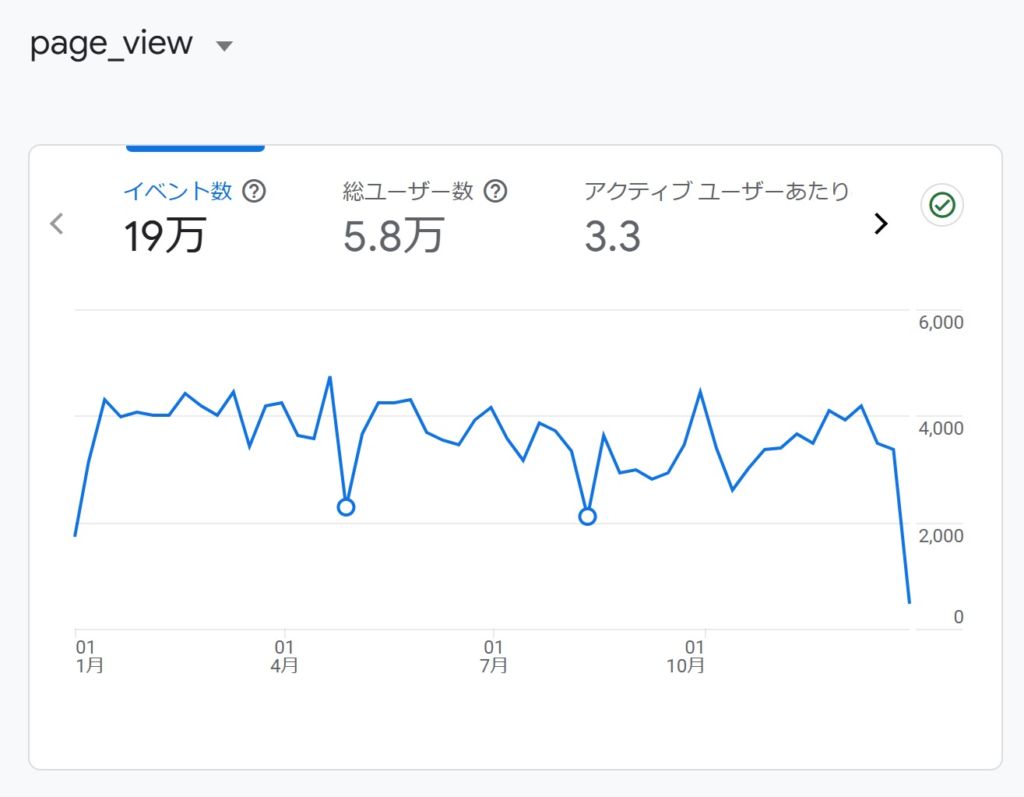Click the 01 1月 x-axis label
This screenshot has width=1024, height=797.
click(x=88, y=656)
